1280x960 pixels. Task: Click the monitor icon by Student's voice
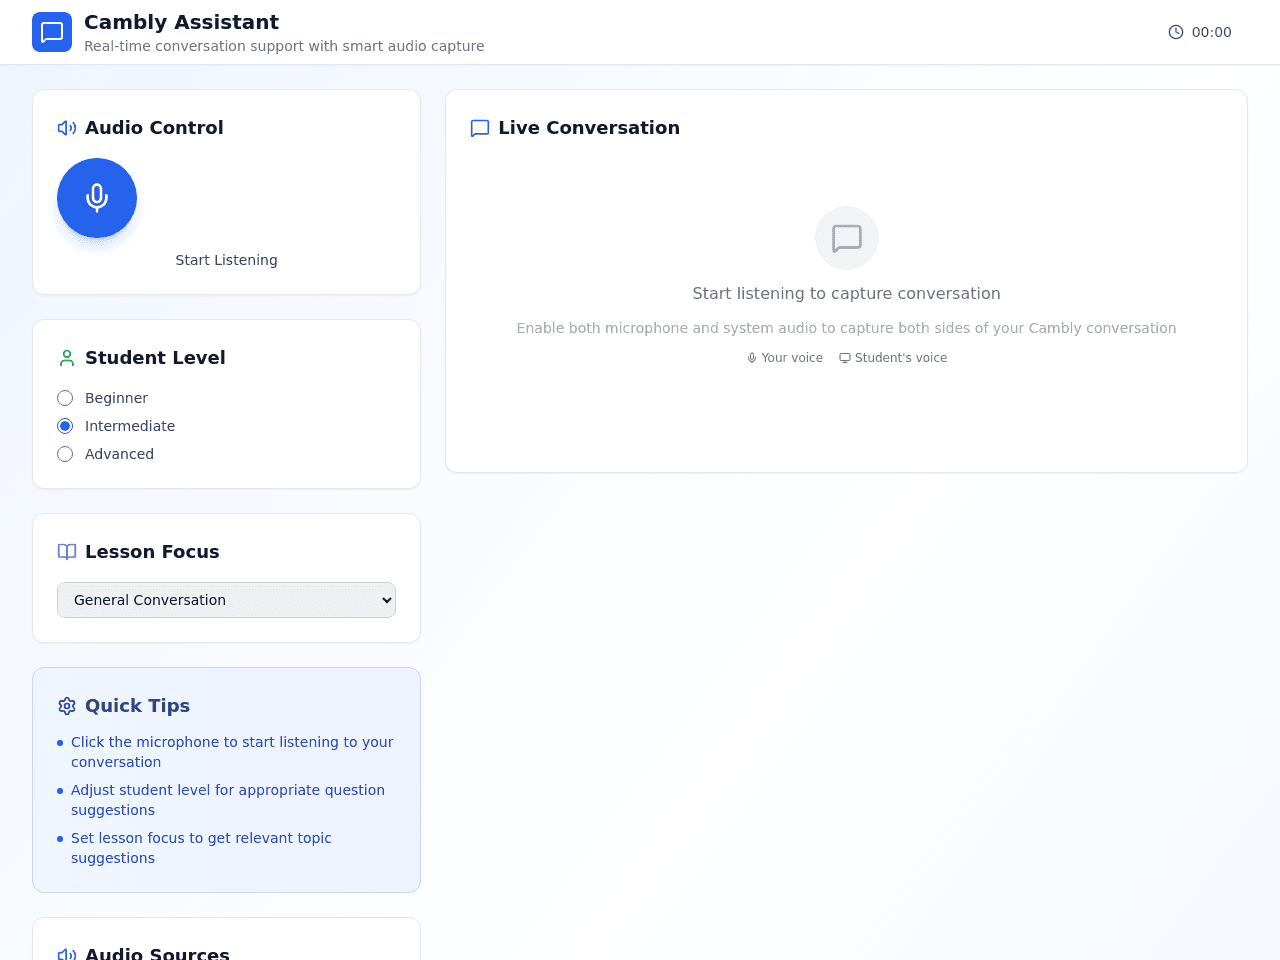coord(845,358)
